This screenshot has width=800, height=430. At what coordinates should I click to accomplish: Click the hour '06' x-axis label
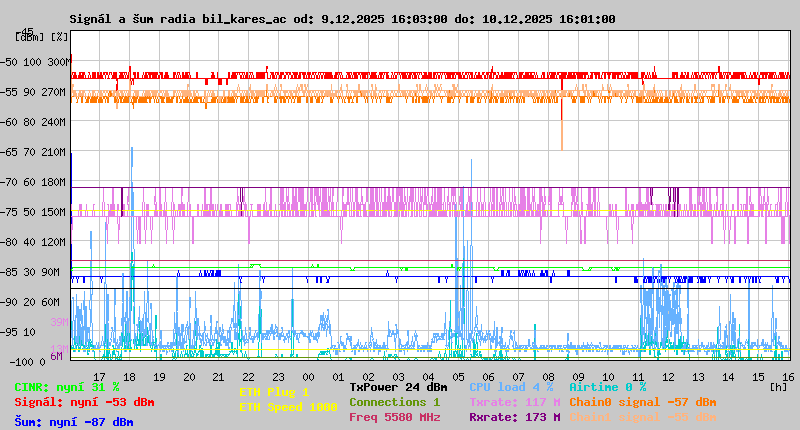[488, 377]
